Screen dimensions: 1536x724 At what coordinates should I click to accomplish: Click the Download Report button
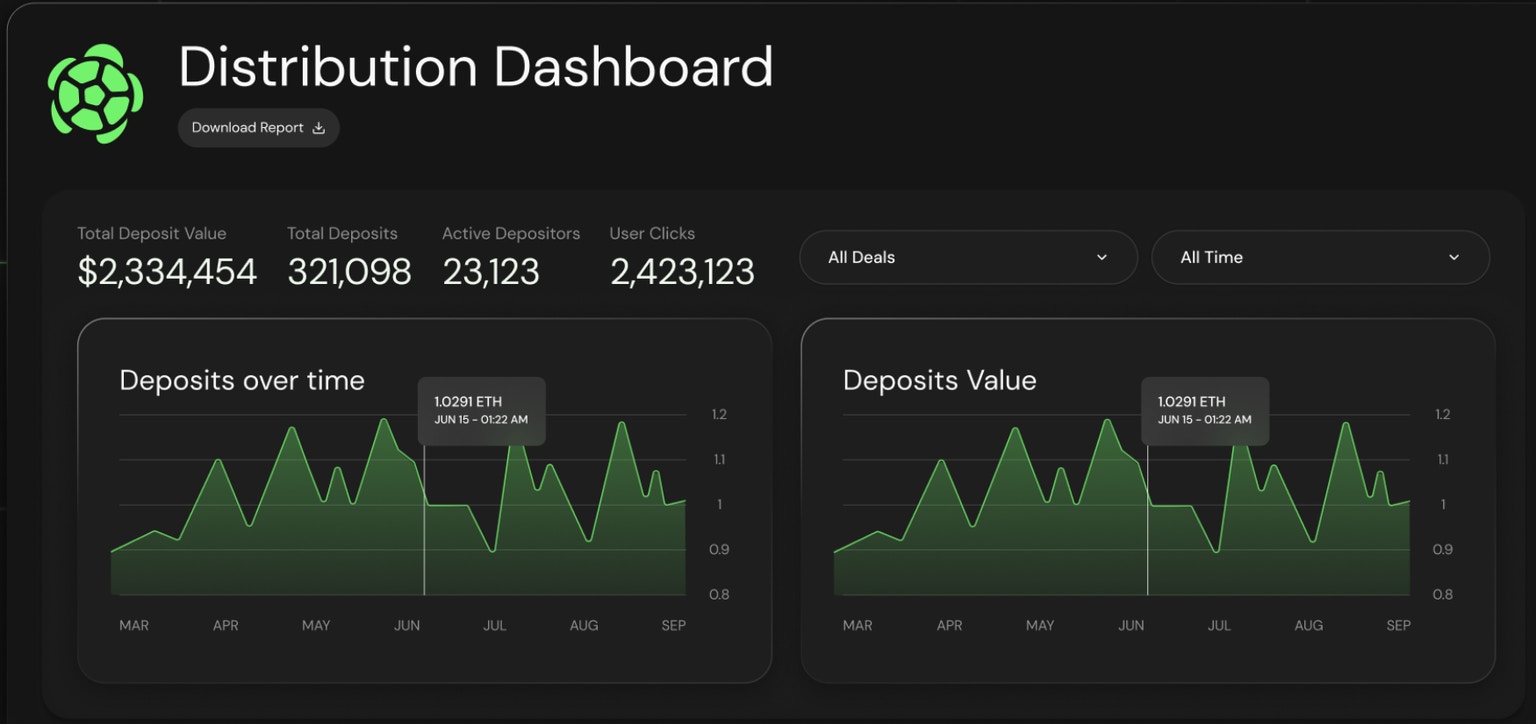[x=258, y=127]
